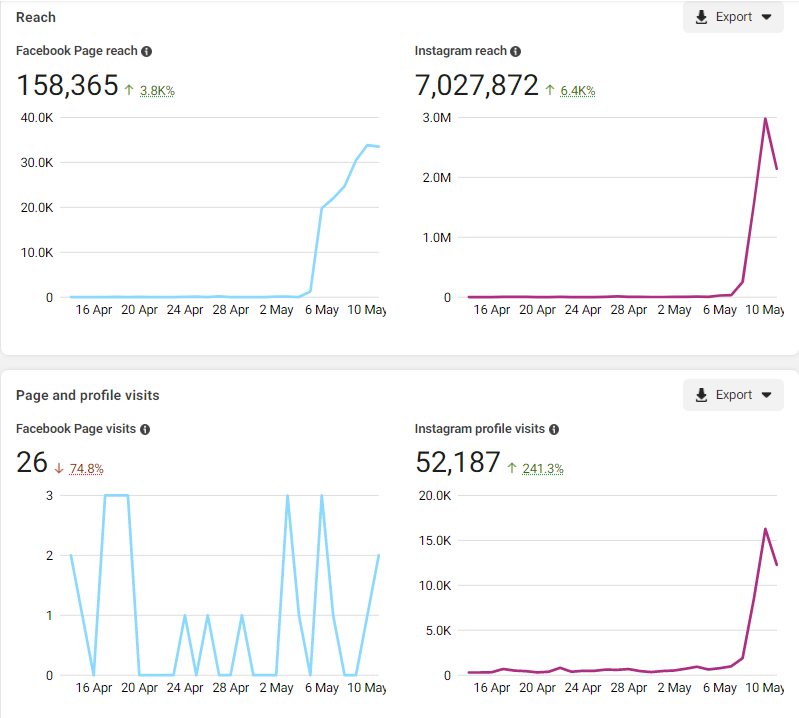Click the Page and profile visits heading

(87, 395)
